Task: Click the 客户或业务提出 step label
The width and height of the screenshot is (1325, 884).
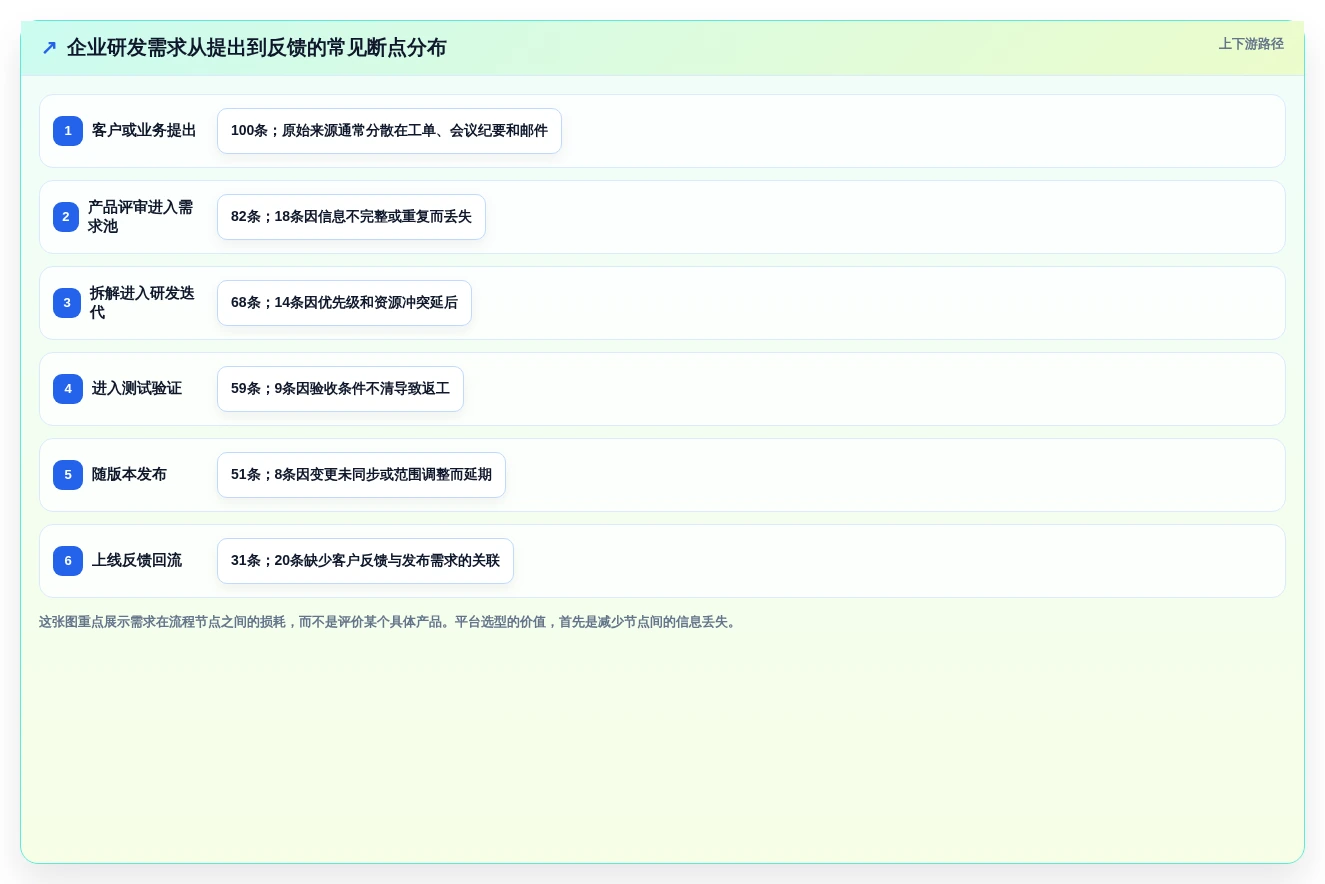Action: pyautogui.click(x=144, y=131)
